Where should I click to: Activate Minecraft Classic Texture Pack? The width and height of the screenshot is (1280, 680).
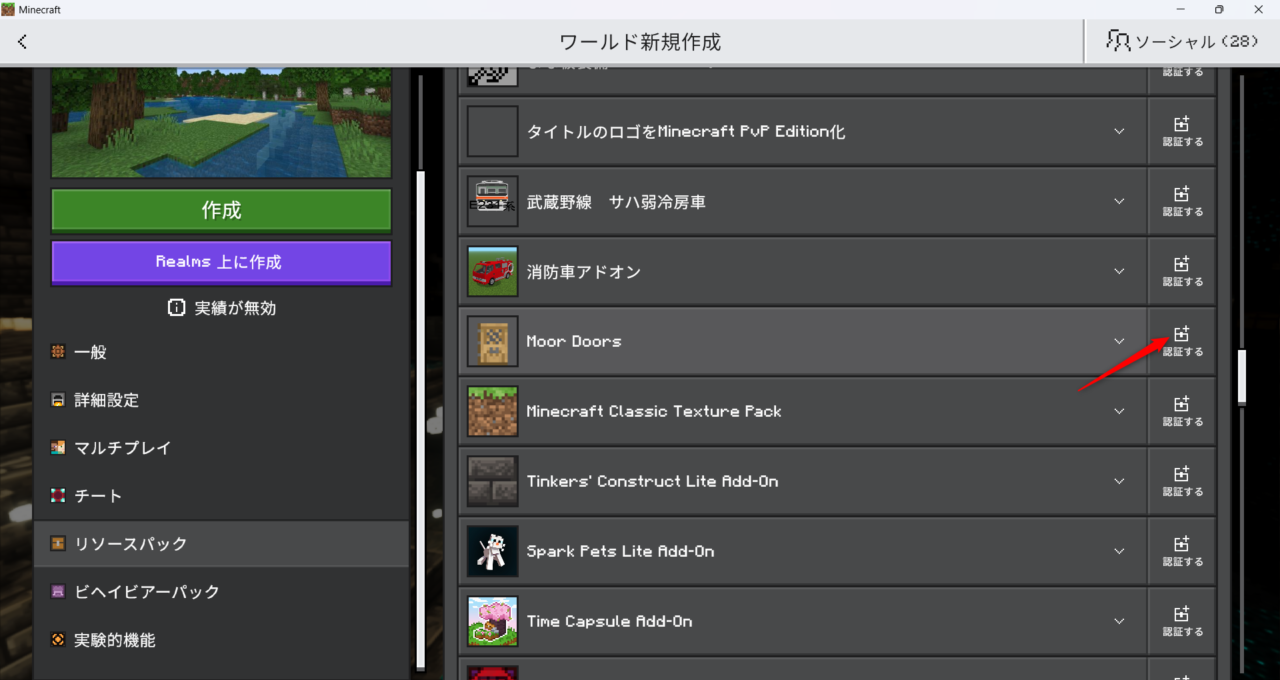pos(1182,411)
